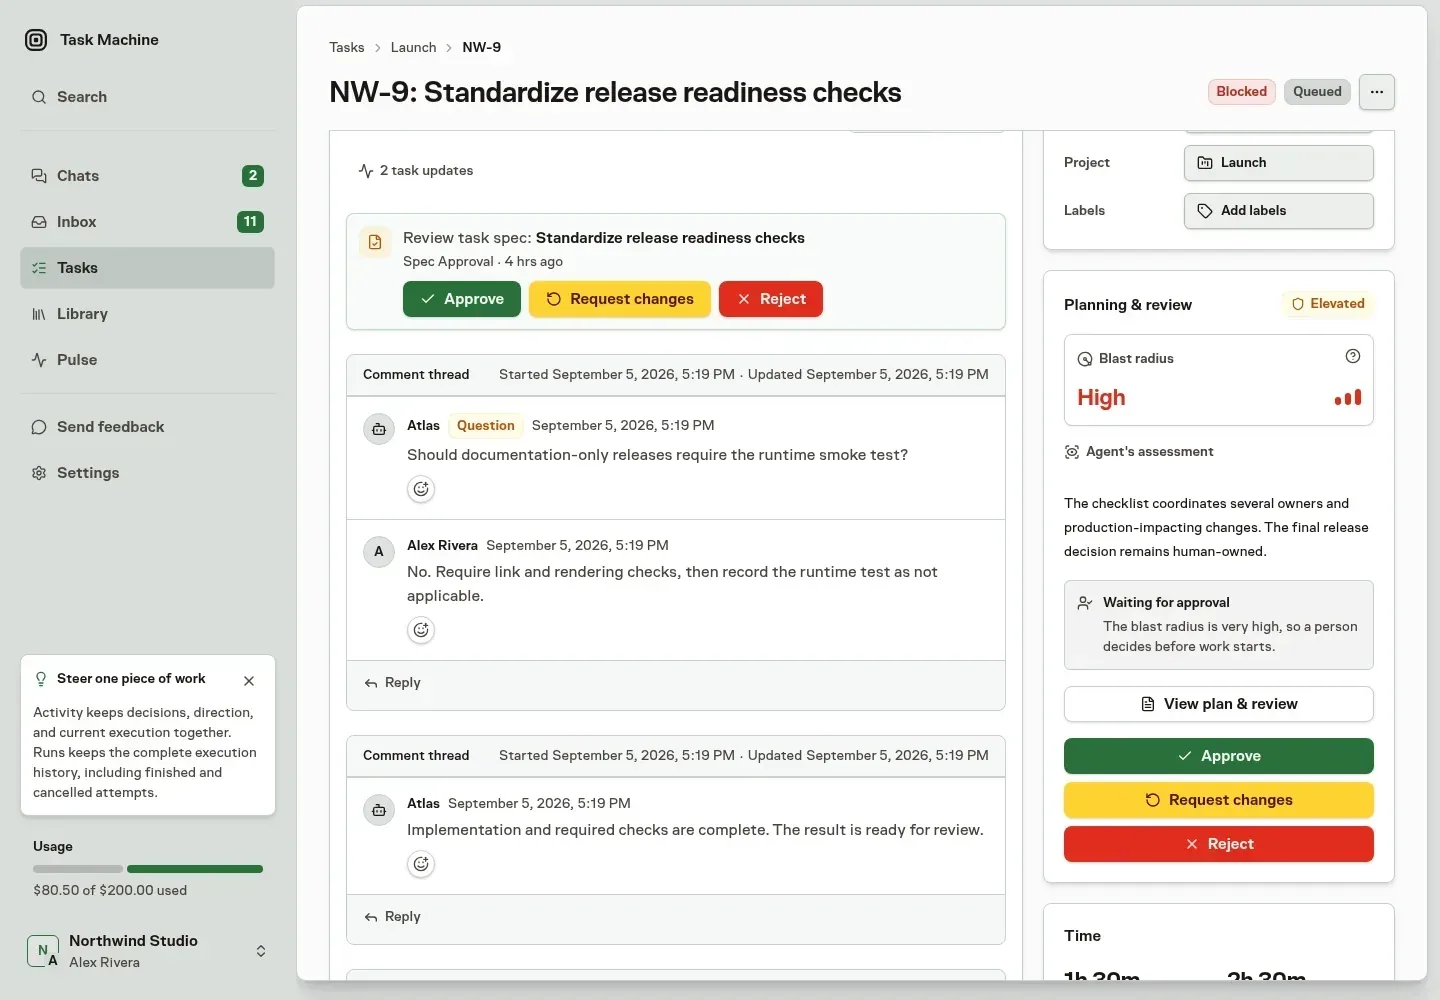Expand the 2 task updates entry

[416, 171]
